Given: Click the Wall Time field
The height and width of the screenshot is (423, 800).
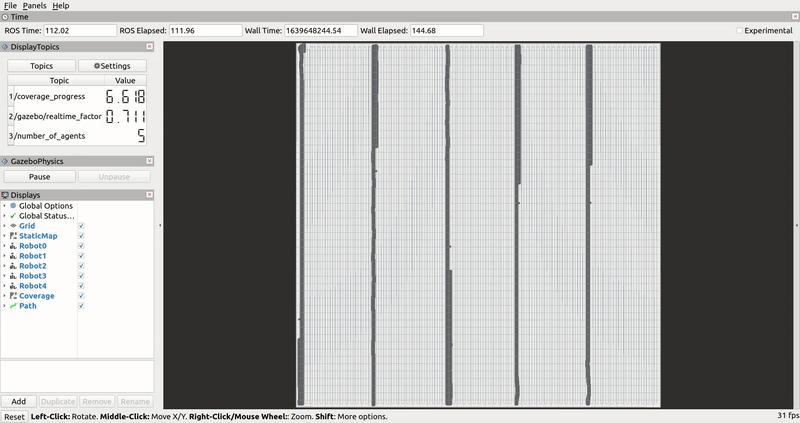Looking at the screenshot, I should [x=321, y=31].
